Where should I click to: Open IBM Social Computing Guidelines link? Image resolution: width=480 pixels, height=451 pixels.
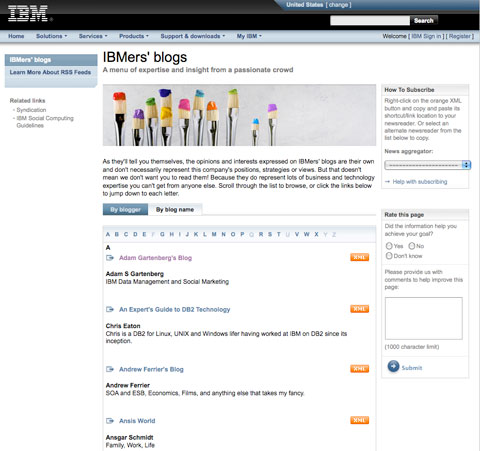pos(45,122)
